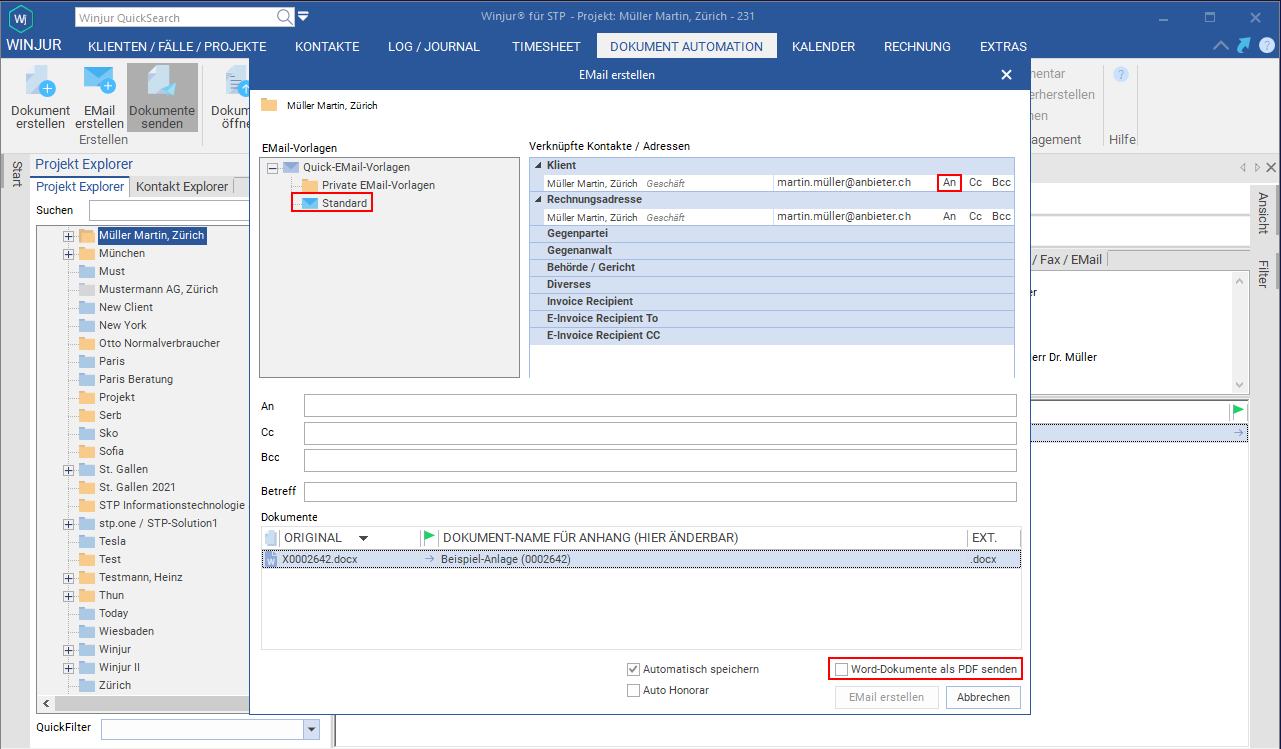
Task: Click the Müller Martin folder icon in dialog header
Action: (269, 105)
